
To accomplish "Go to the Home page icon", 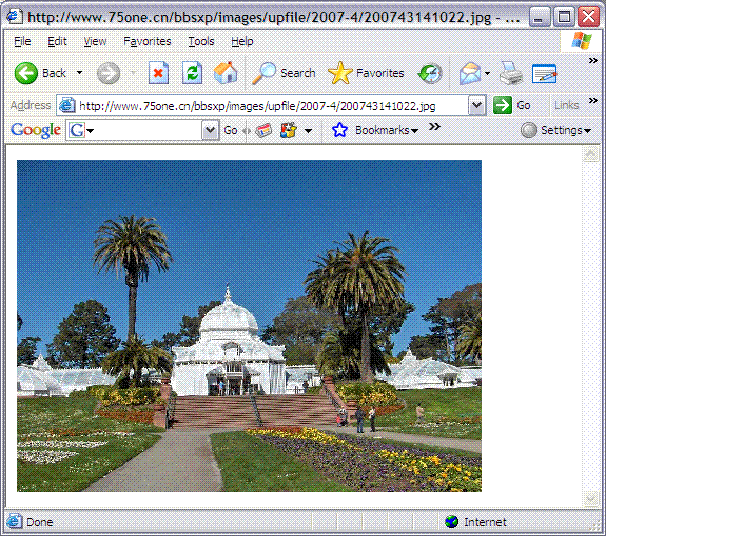I will [226, 73].
